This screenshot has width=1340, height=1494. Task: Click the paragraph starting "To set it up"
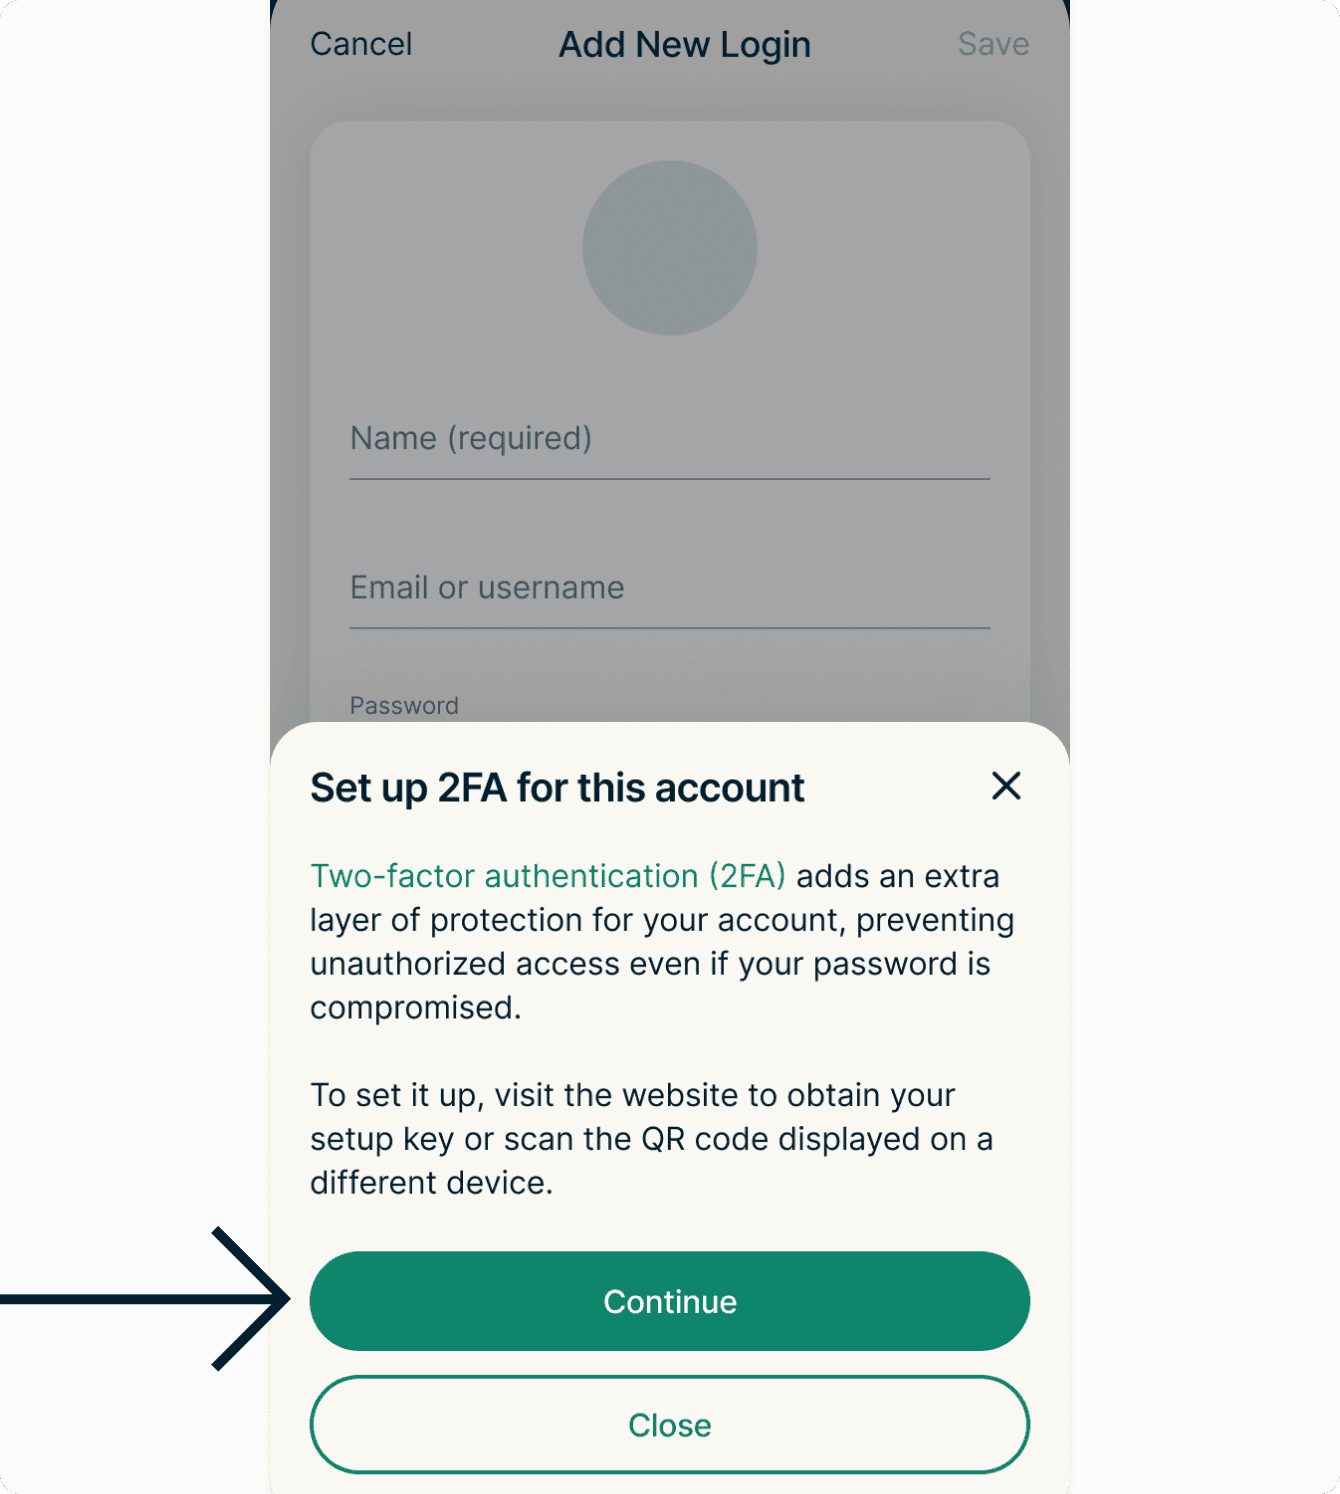pos(651,1139)
